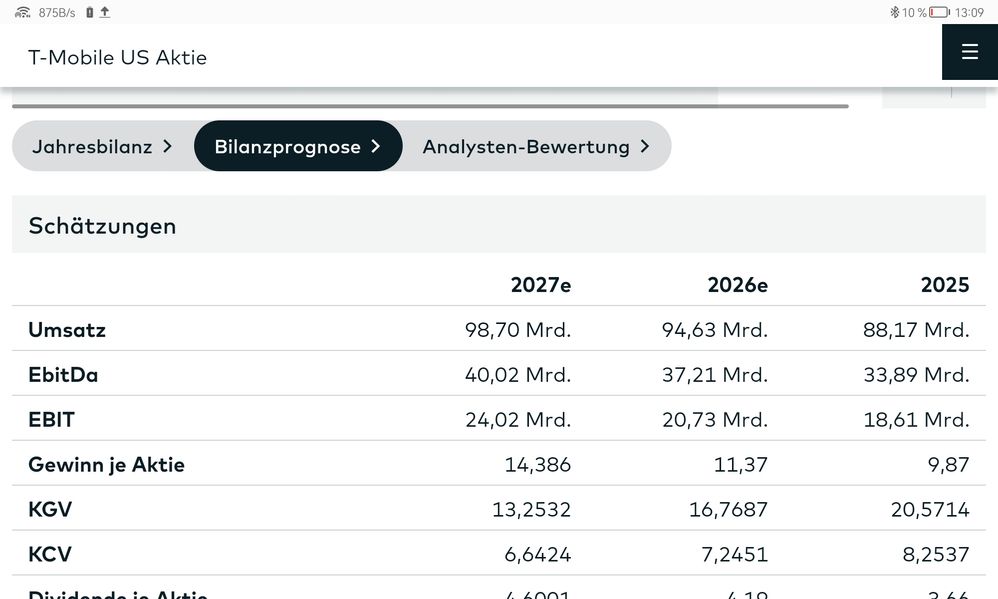
Task: Select the Bilanzprognose tab
Action: (x=298, y=146)
